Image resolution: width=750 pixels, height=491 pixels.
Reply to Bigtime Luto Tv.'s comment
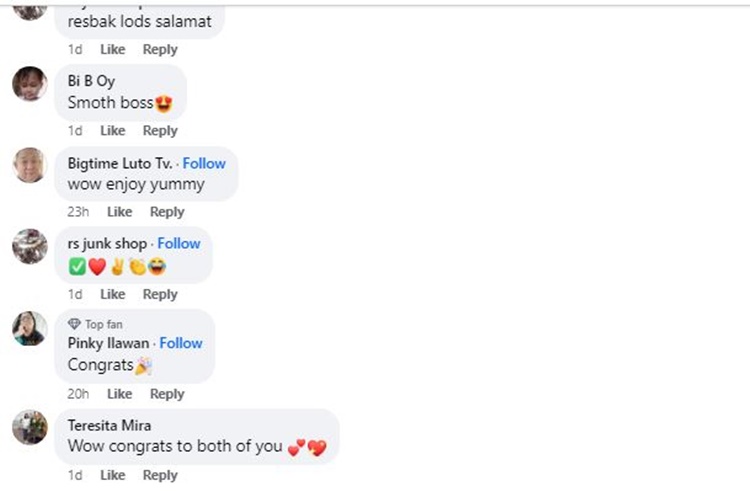[167, 212]
